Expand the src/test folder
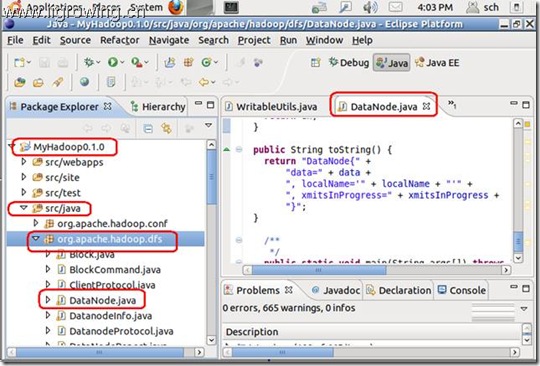The width and height of the screenshot is (540, 366). coord(23,192)
